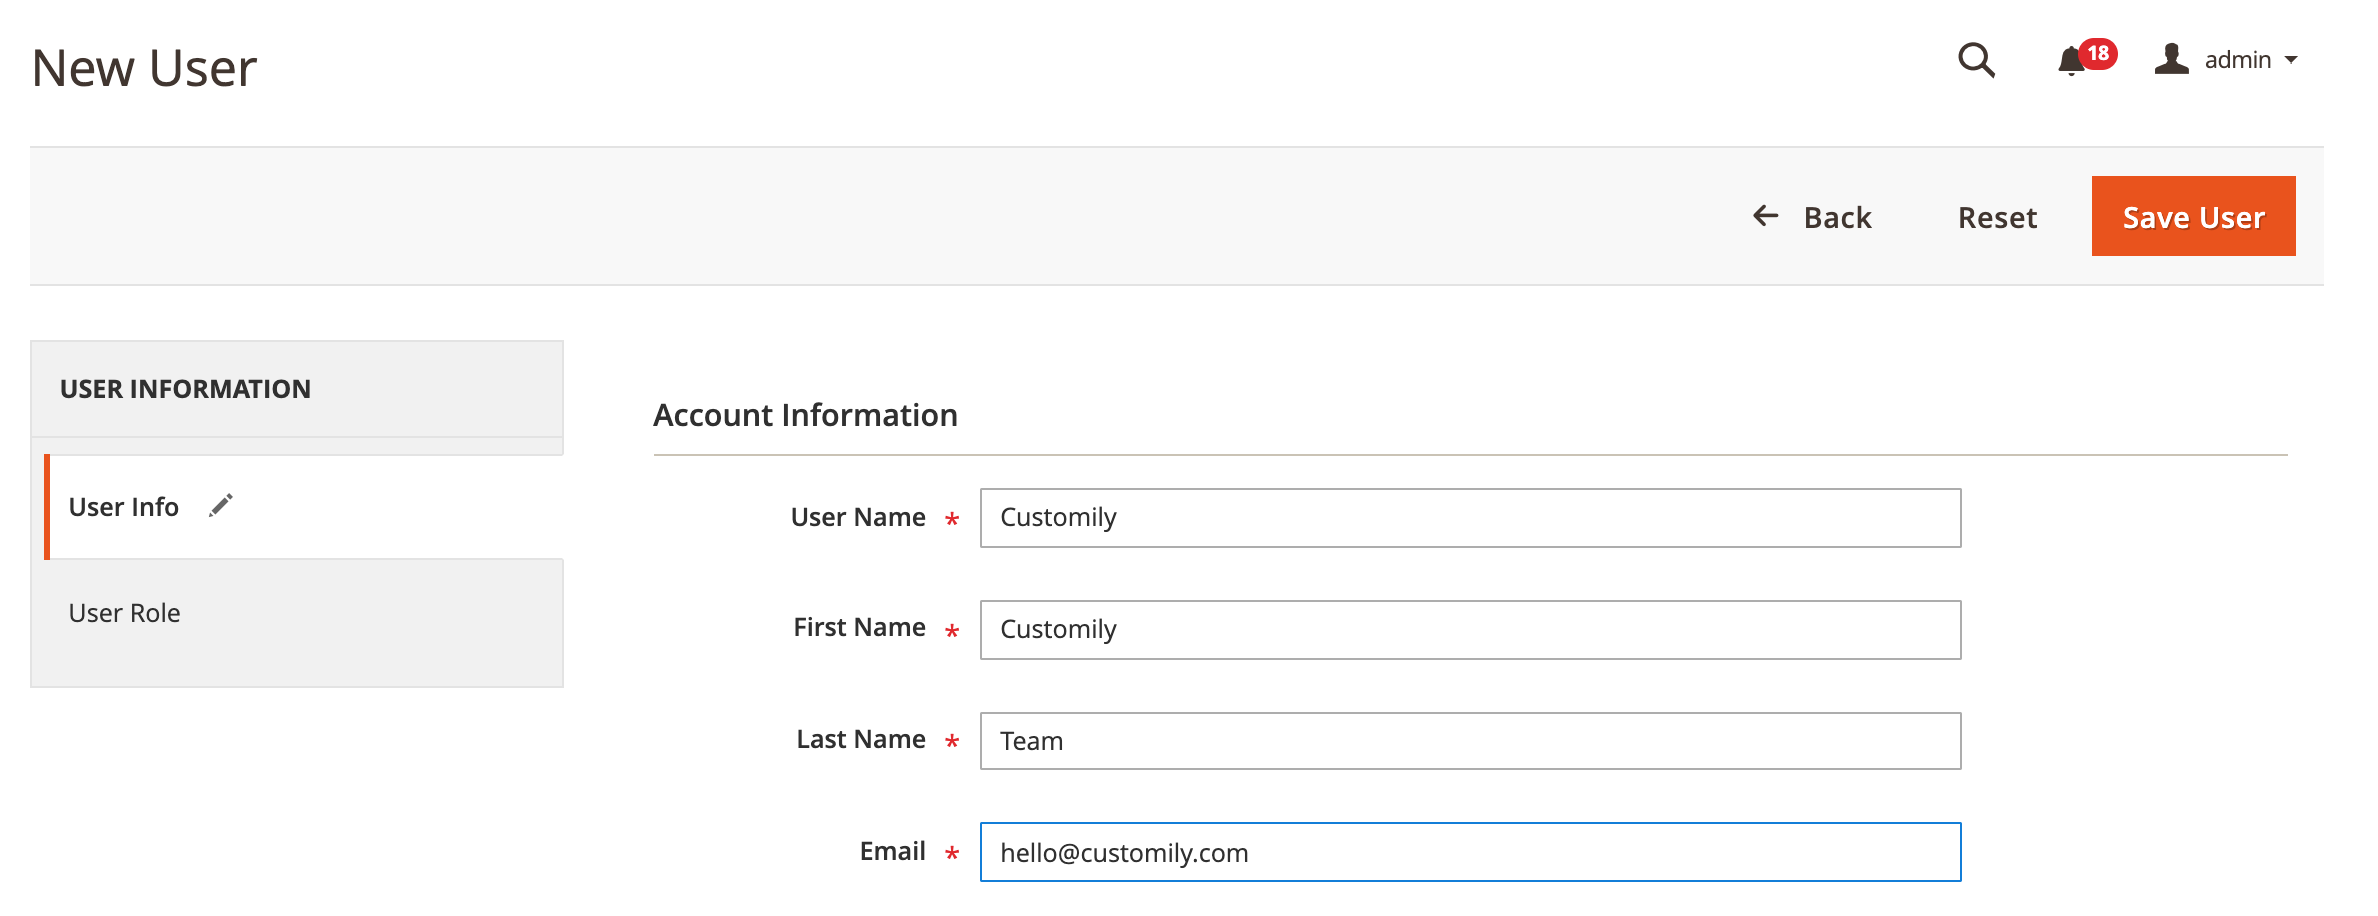Click the Reset button

tap(1996, 217)
